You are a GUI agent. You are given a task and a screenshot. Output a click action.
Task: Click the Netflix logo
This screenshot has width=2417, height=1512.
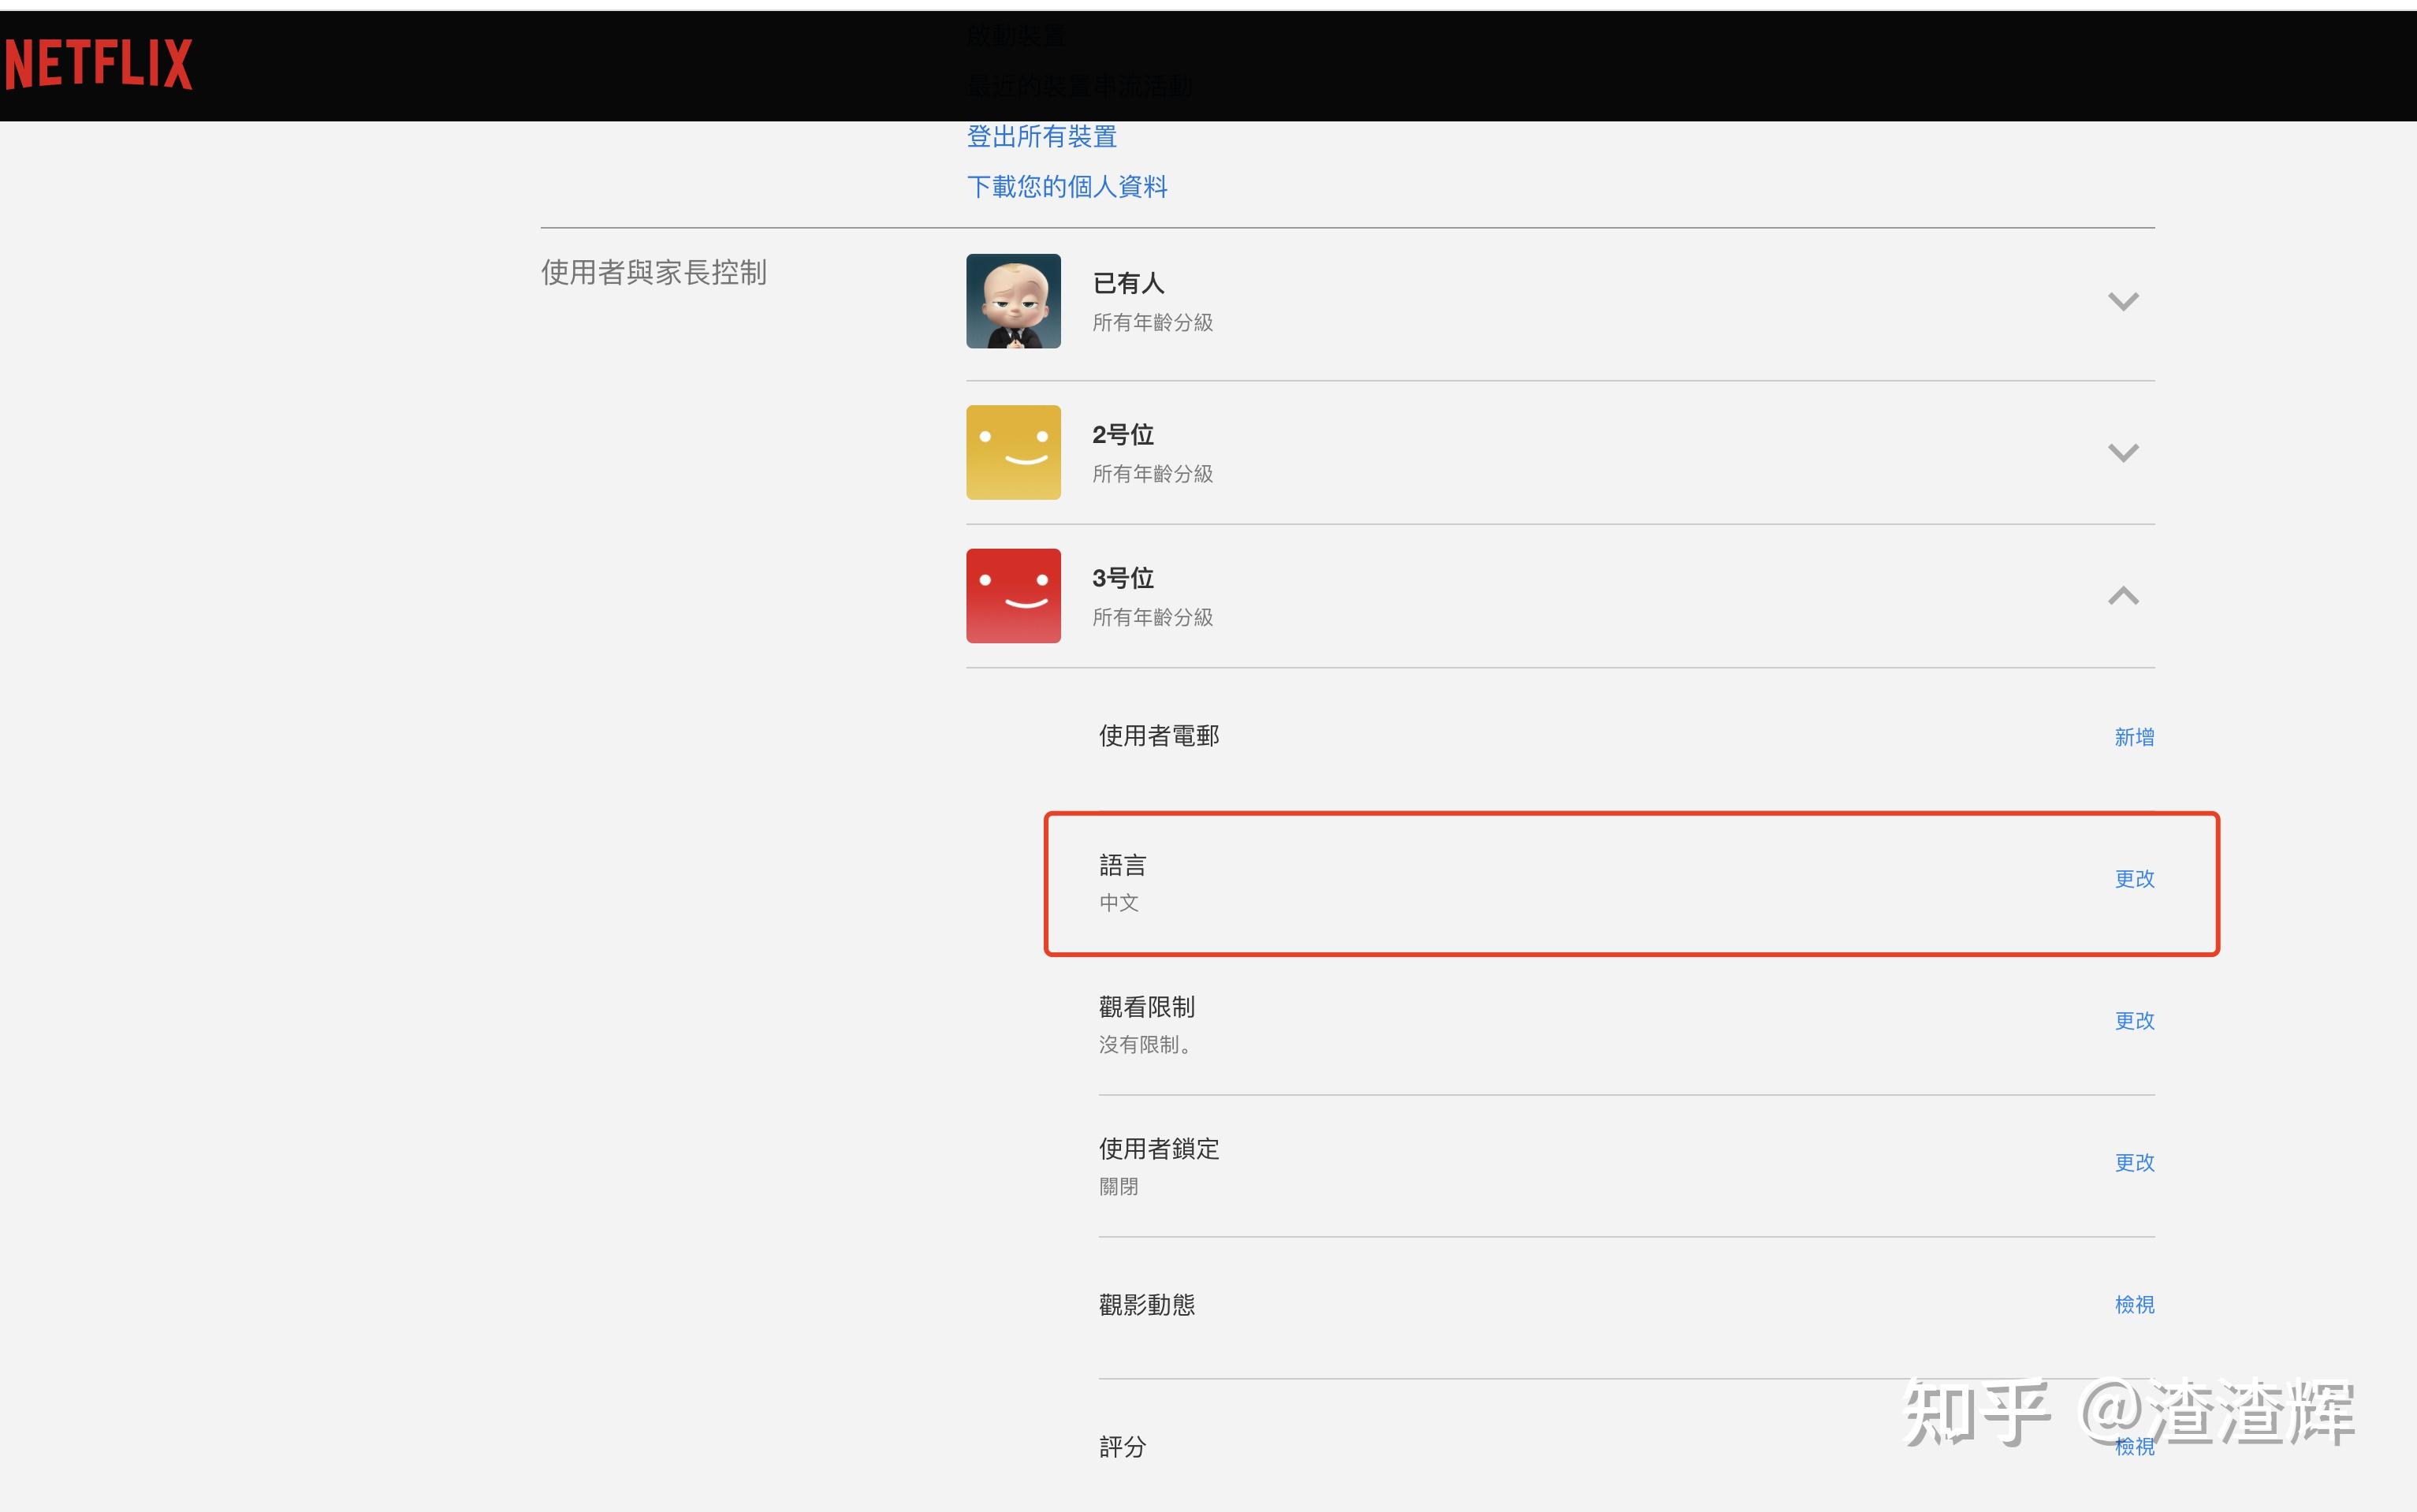tap(98, 62)
